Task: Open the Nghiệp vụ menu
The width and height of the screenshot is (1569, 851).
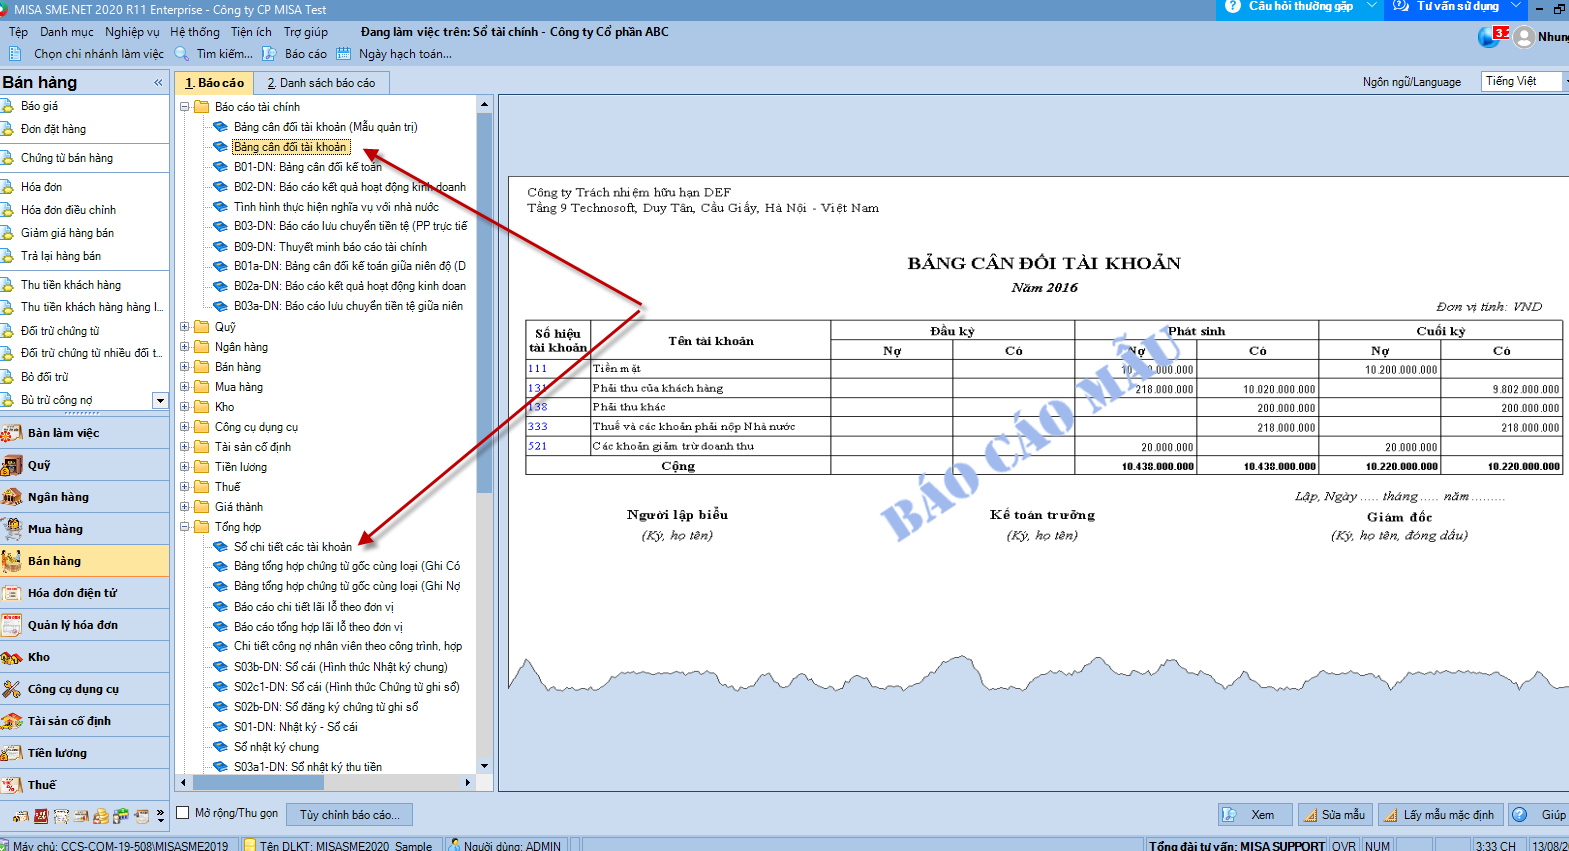Action: click(x=132, y=32)
